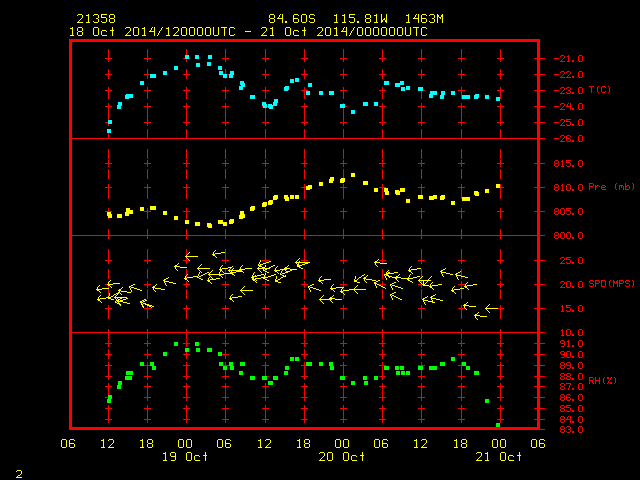Click the date range header line
640x480 pixels.
[x=248, y=32]
